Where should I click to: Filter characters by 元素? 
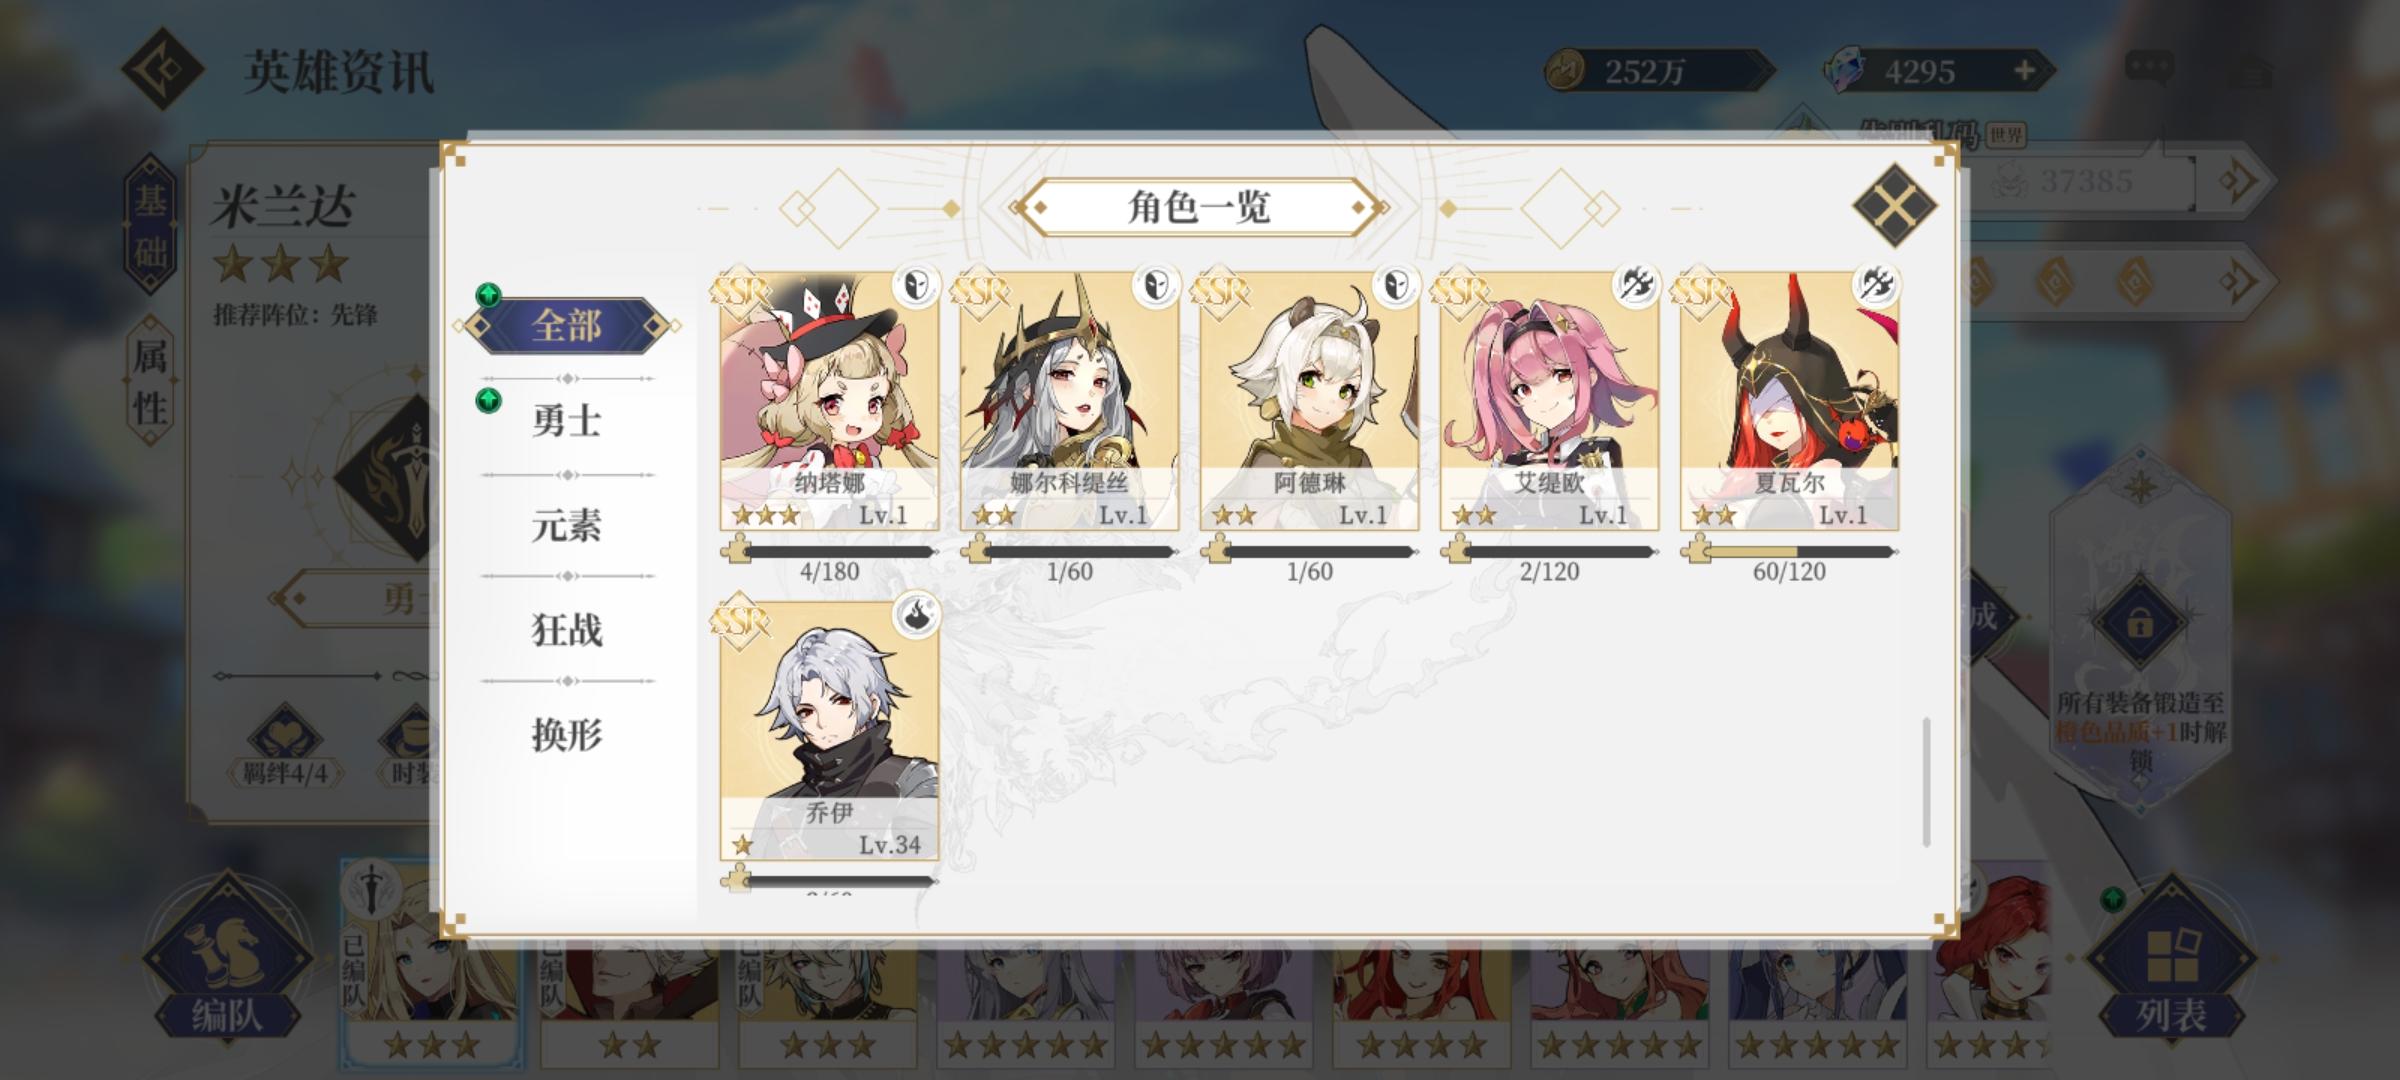pyautogui.click(x=567, y=525)
